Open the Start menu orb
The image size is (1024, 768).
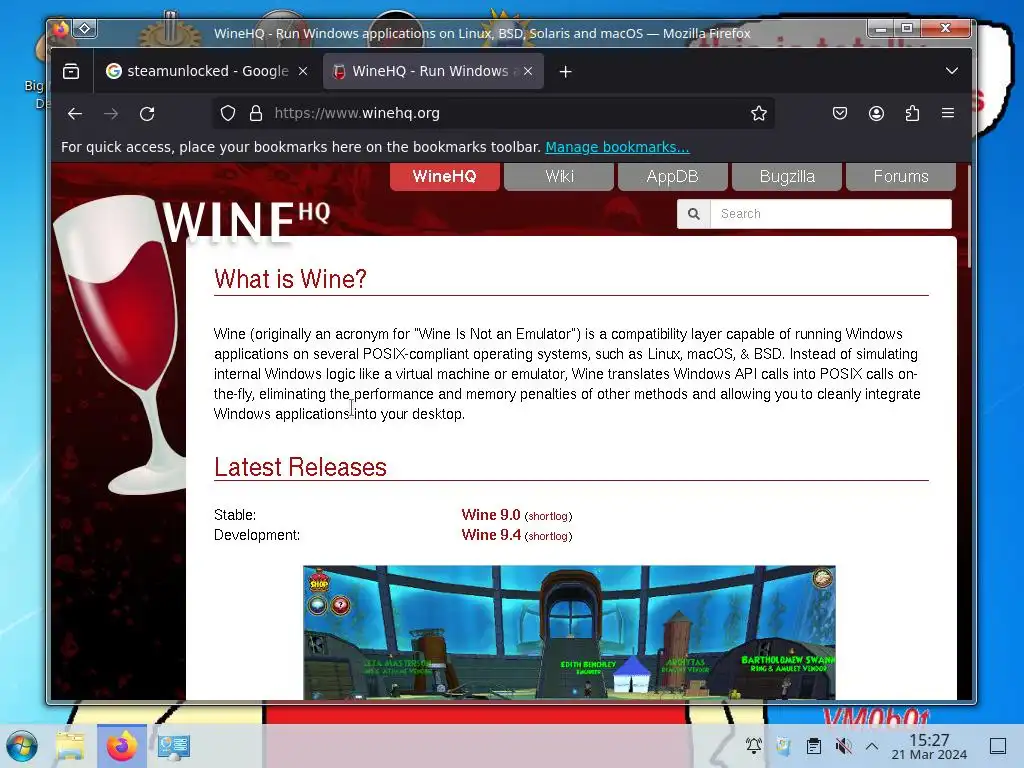(x=22, y=746)
